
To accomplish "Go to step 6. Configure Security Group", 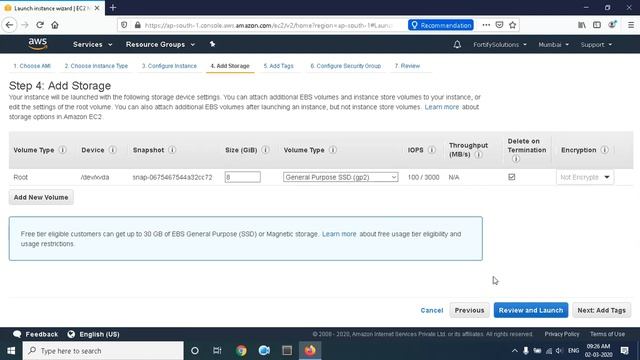I will coord(345,66).
